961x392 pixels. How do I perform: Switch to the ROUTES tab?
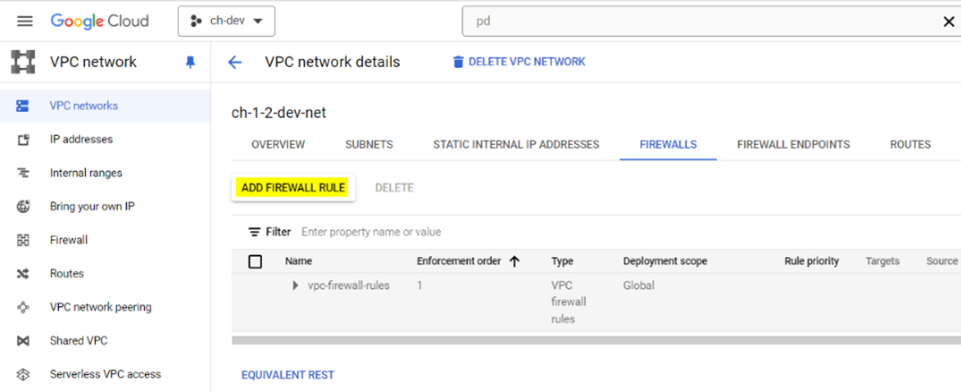click(910, 145)
